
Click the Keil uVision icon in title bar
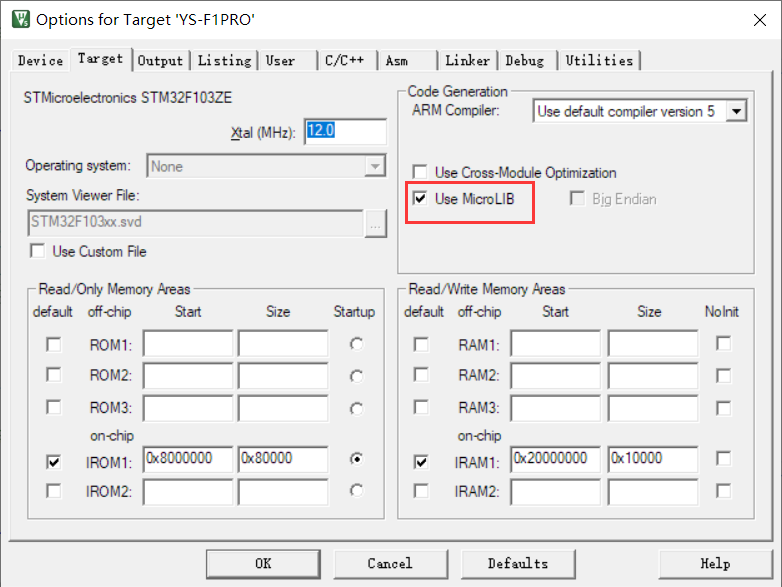point(20,19)
